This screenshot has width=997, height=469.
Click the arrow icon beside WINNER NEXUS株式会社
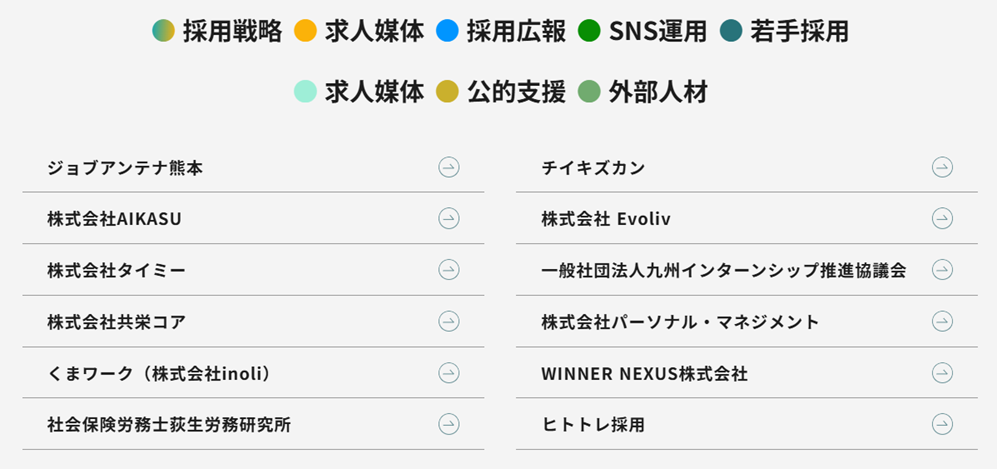click(x=942, y=373)
